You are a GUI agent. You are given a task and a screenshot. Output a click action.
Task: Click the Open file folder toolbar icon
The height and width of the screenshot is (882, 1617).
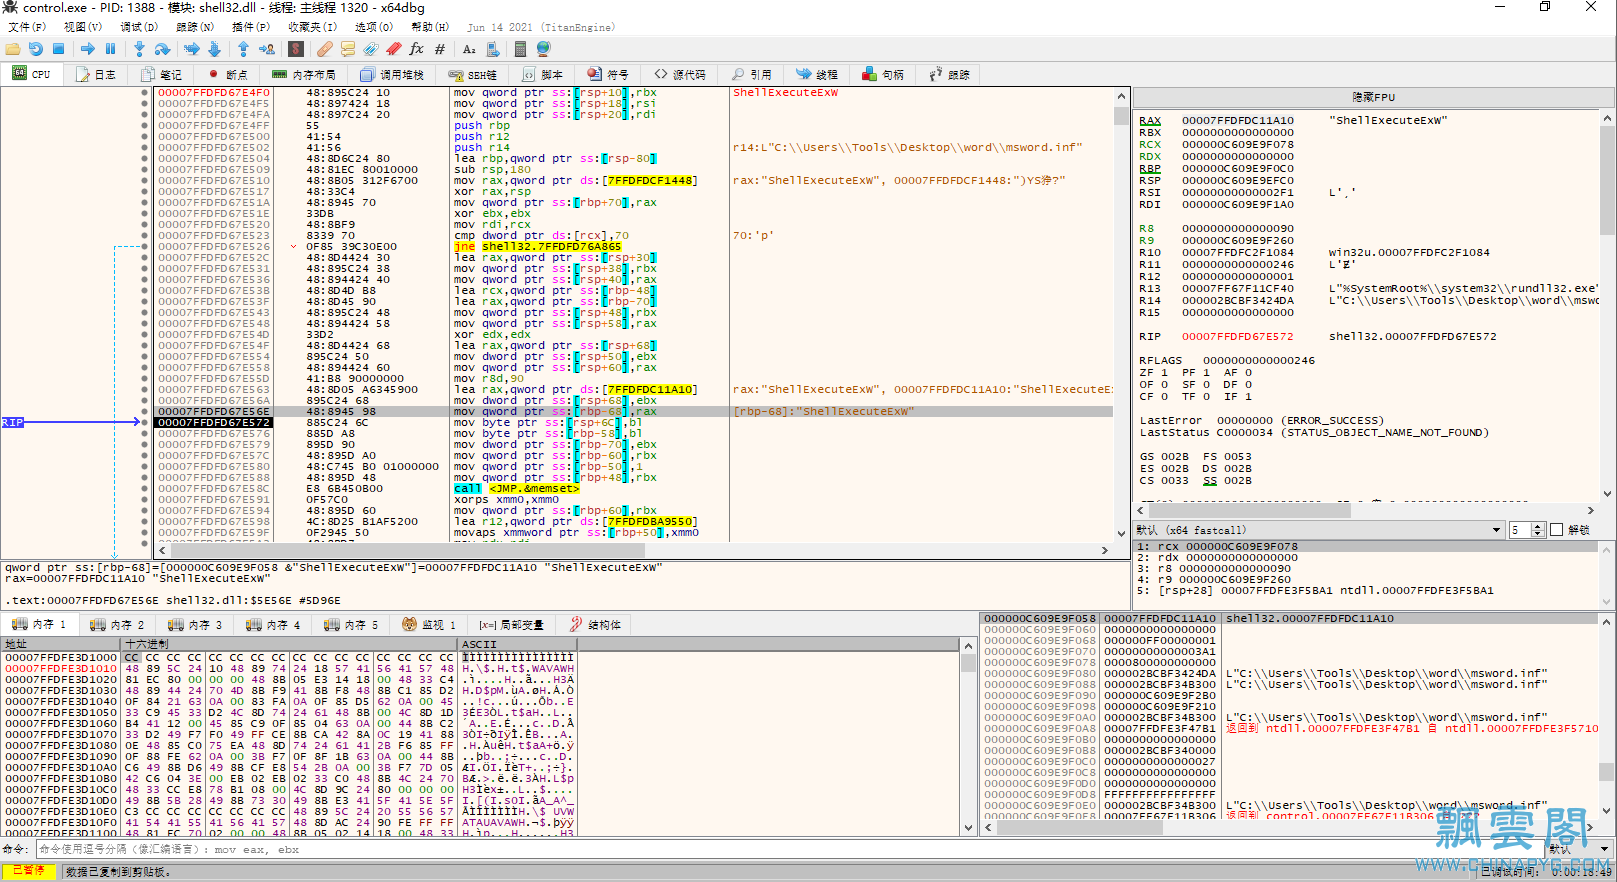click(13, 48)
